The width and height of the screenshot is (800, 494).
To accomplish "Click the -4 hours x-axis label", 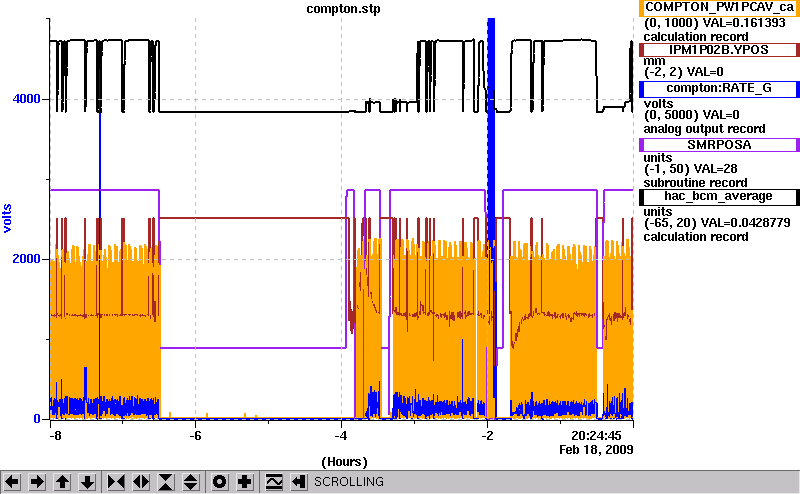I will 341,436.
